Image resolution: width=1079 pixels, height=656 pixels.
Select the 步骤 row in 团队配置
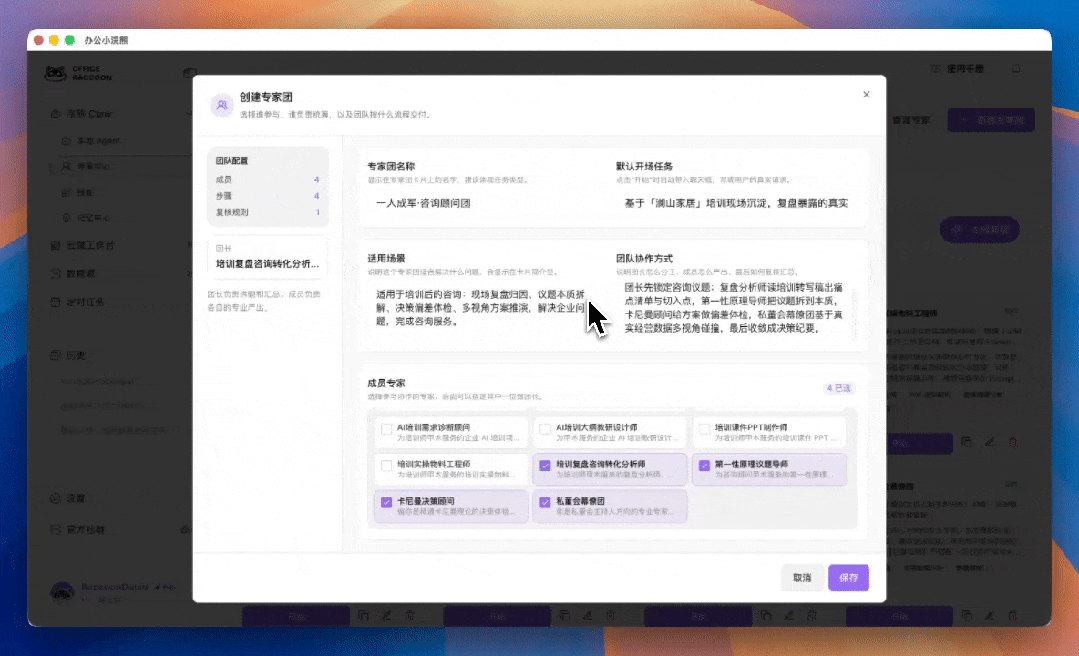tap(268, 195)
